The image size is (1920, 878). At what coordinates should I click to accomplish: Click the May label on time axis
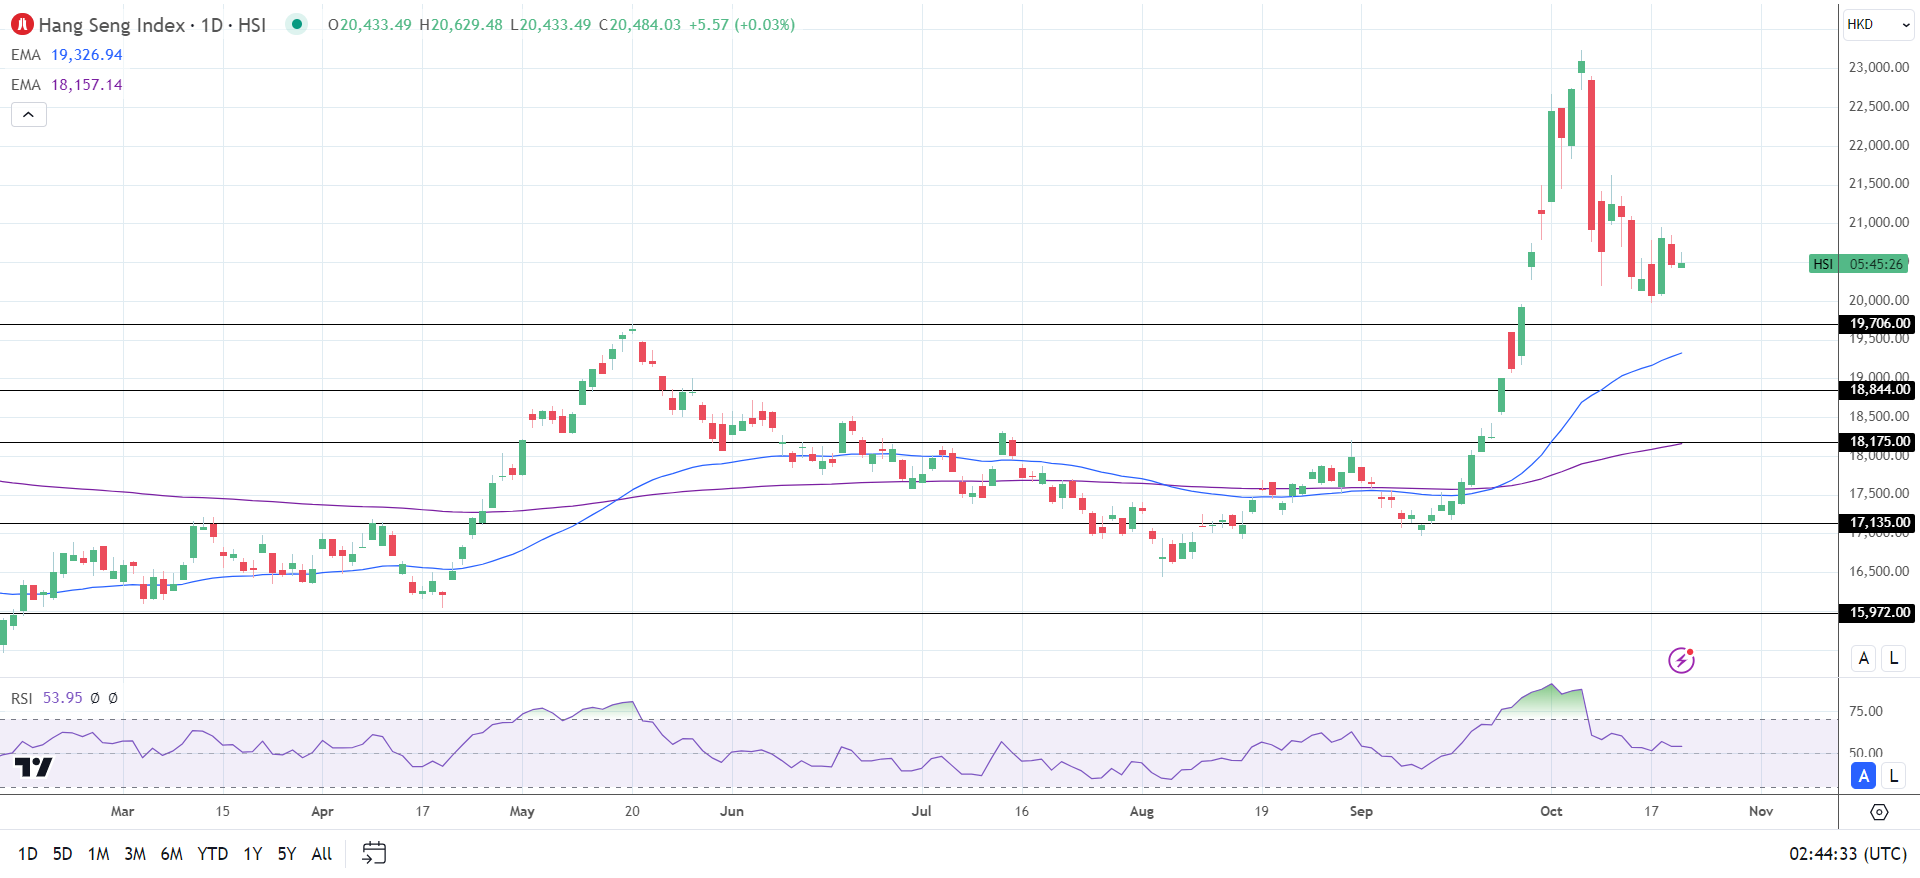click(x=522, y=811)
